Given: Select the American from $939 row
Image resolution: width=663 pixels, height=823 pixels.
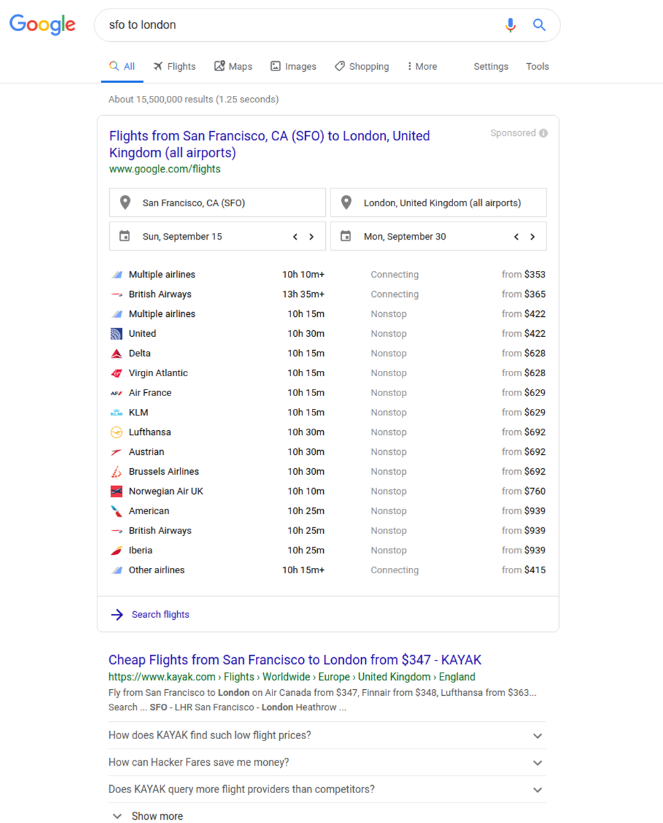Looking at the screenshot, I should (x=328, y=511).
